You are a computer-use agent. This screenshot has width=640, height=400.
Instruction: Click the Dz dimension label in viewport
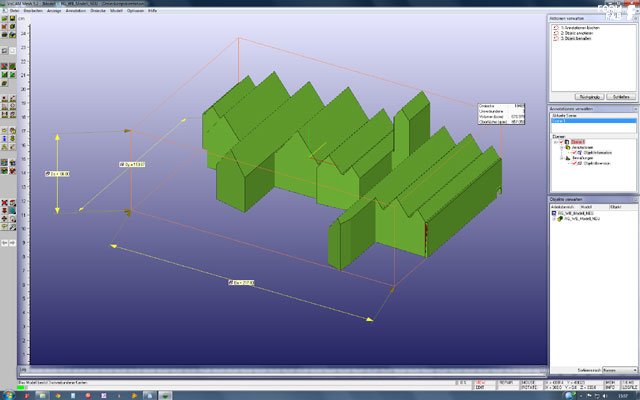(57, 174)
